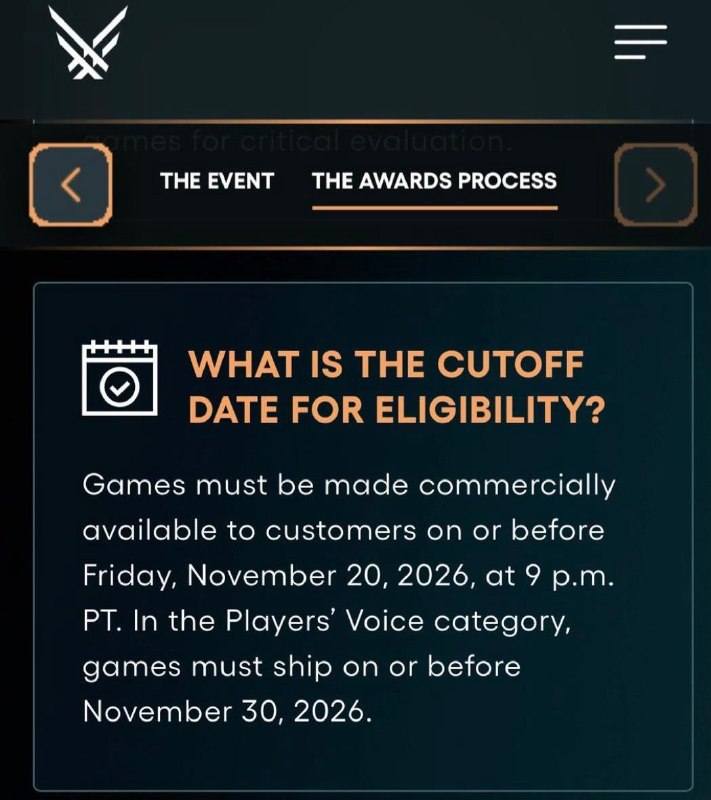Open the hamburger menu icon
Viewport: 711px width, 800px height.
tap(641, 42)
